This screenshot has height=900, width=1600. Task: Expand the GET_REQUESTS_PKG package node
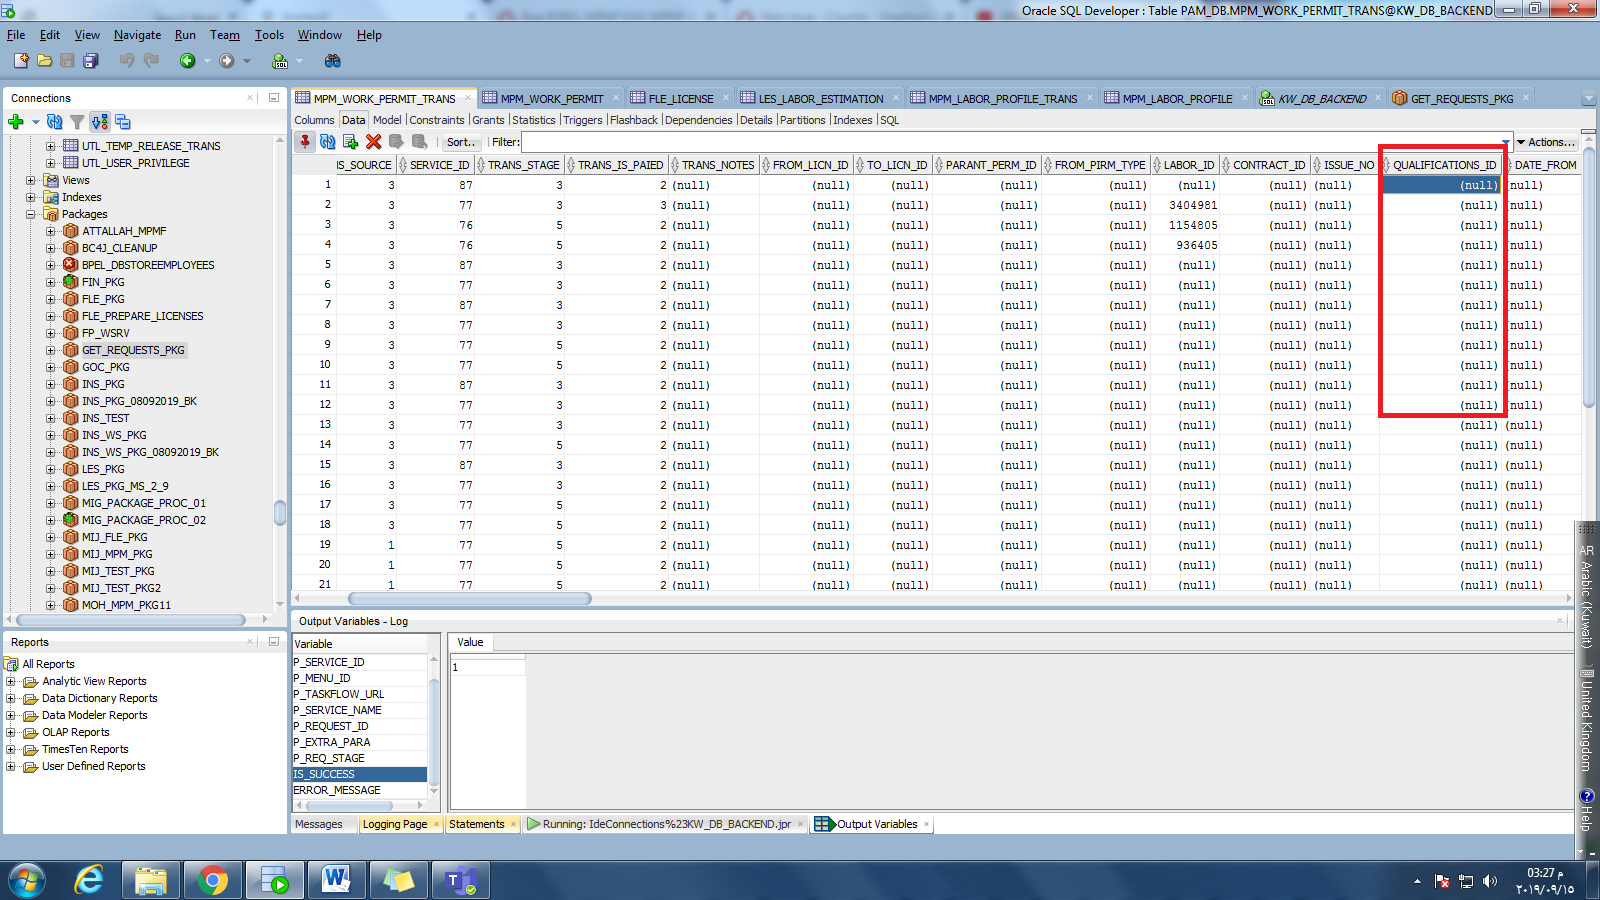pyautogui.click(x=51, y=351)
